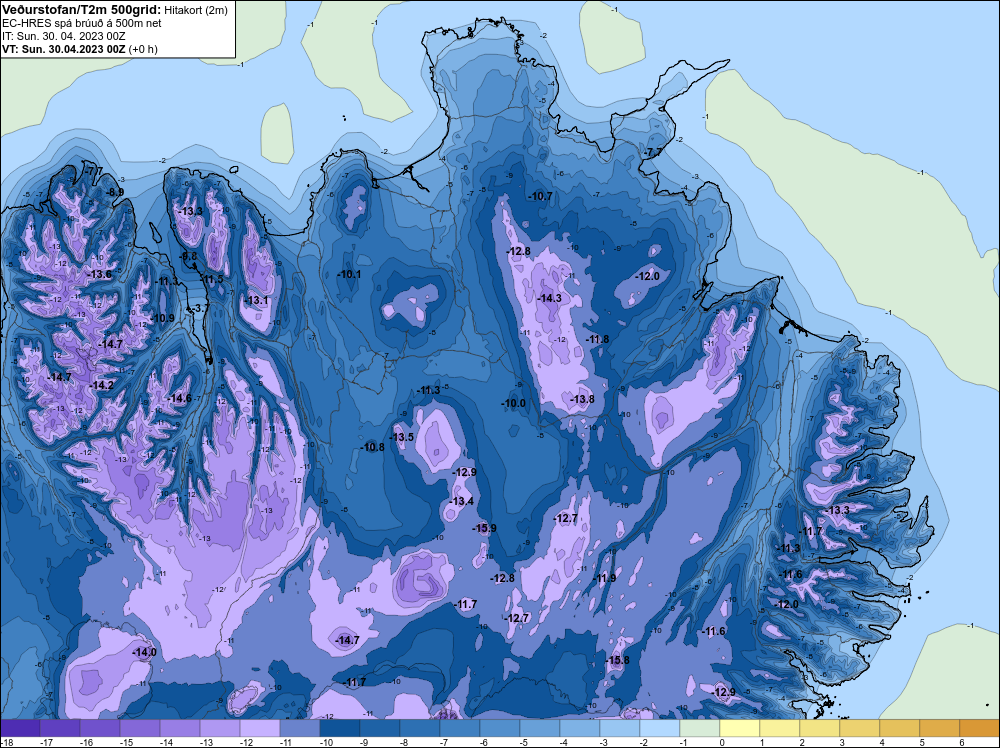Click the -14.6 temperature value on the map

(x=179, y=399)
